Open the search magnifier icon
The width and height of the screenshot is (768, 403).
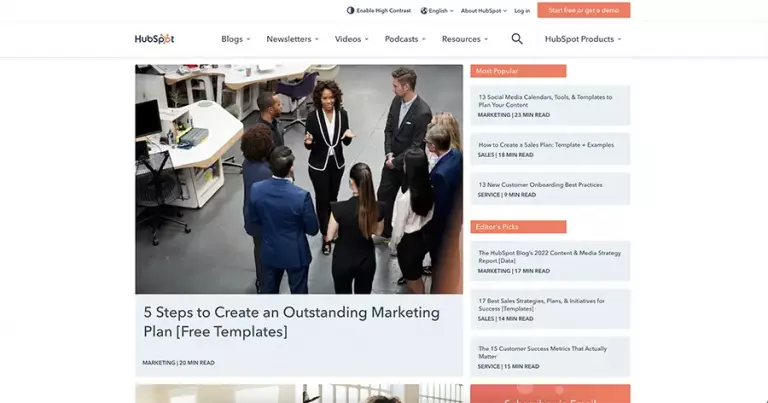coord(517,39)
